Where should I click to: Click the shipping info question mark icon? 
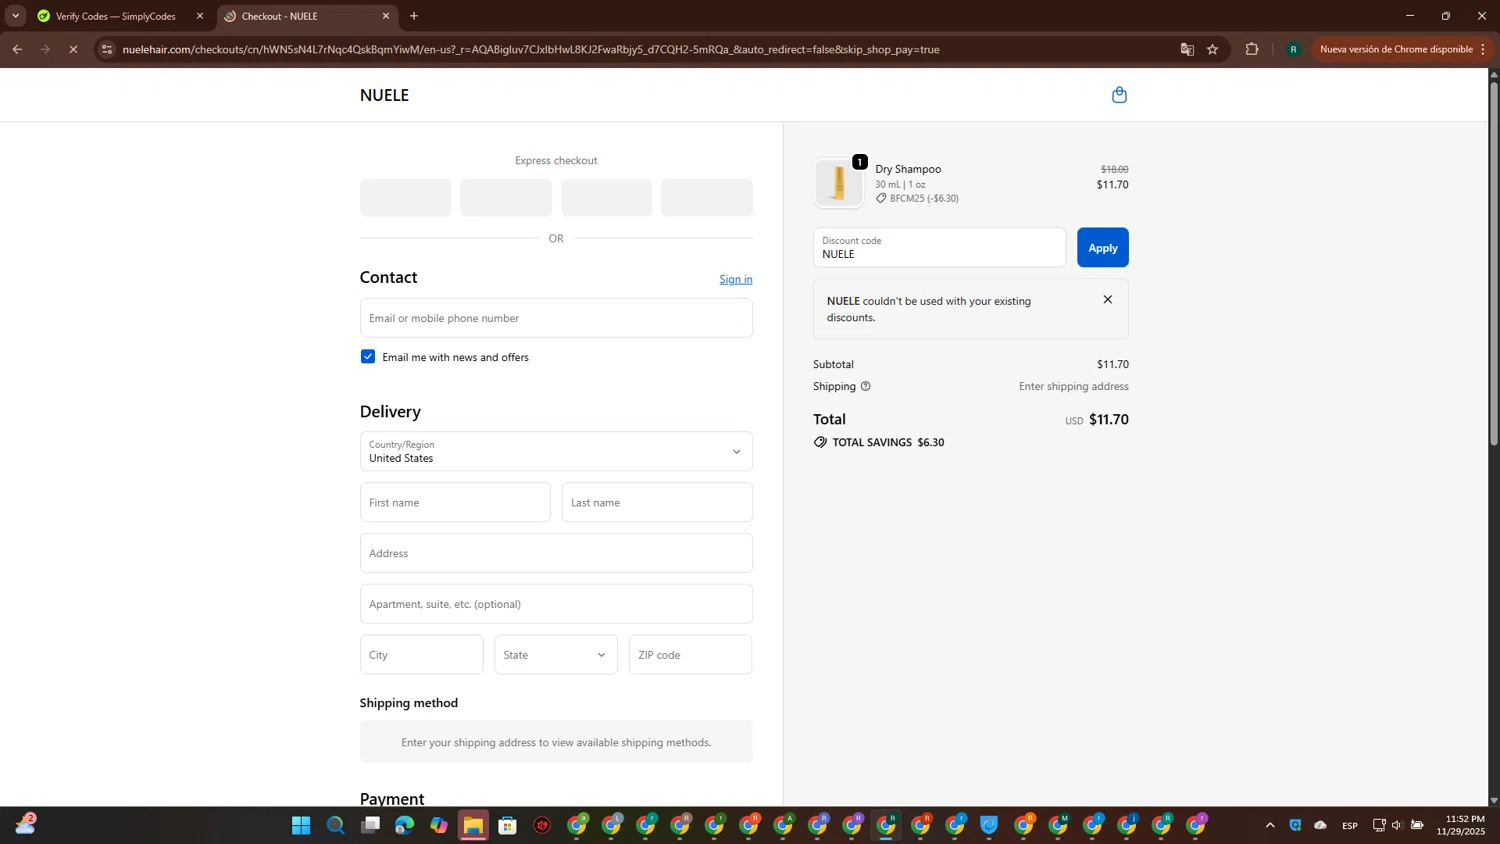pyautogui.click(x=866, y=386)
